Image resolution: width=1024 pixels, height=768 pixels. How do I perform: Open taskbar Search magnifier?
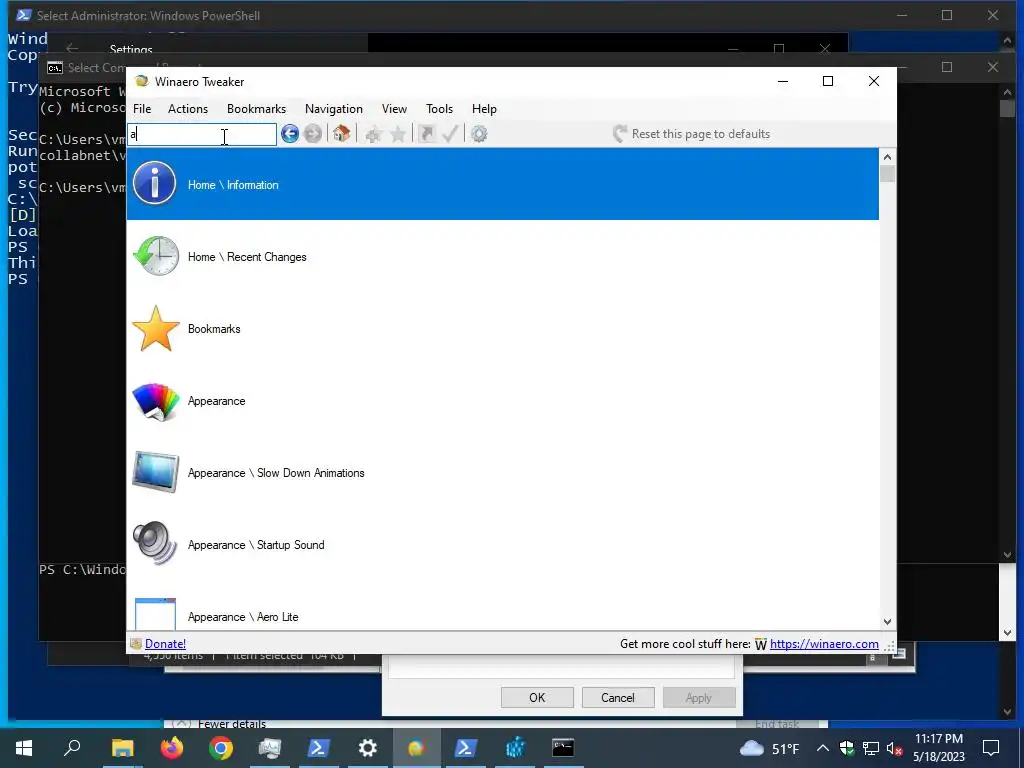(x=72, y=748)
